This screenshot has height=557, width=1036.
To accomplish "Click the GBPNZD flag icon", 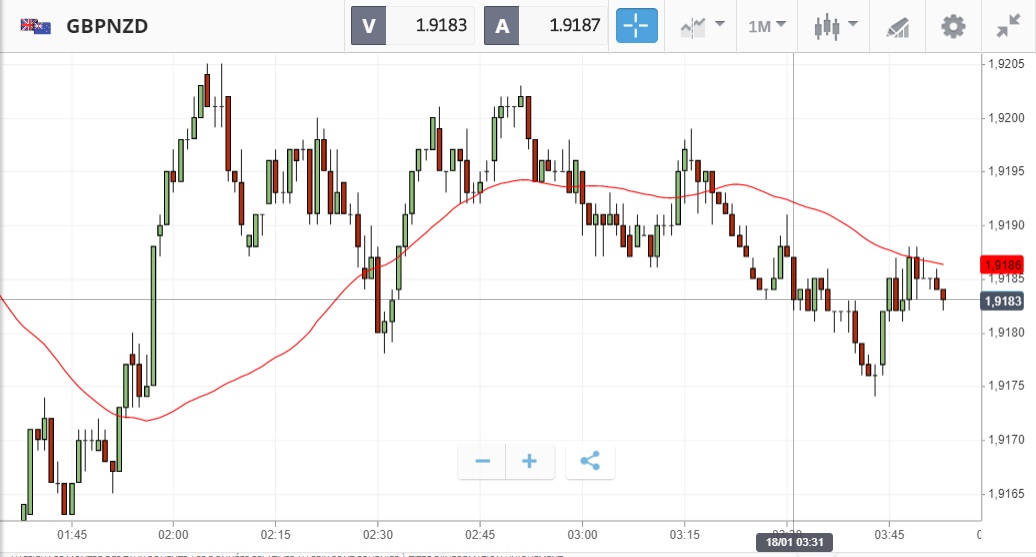I will (36, 26).
